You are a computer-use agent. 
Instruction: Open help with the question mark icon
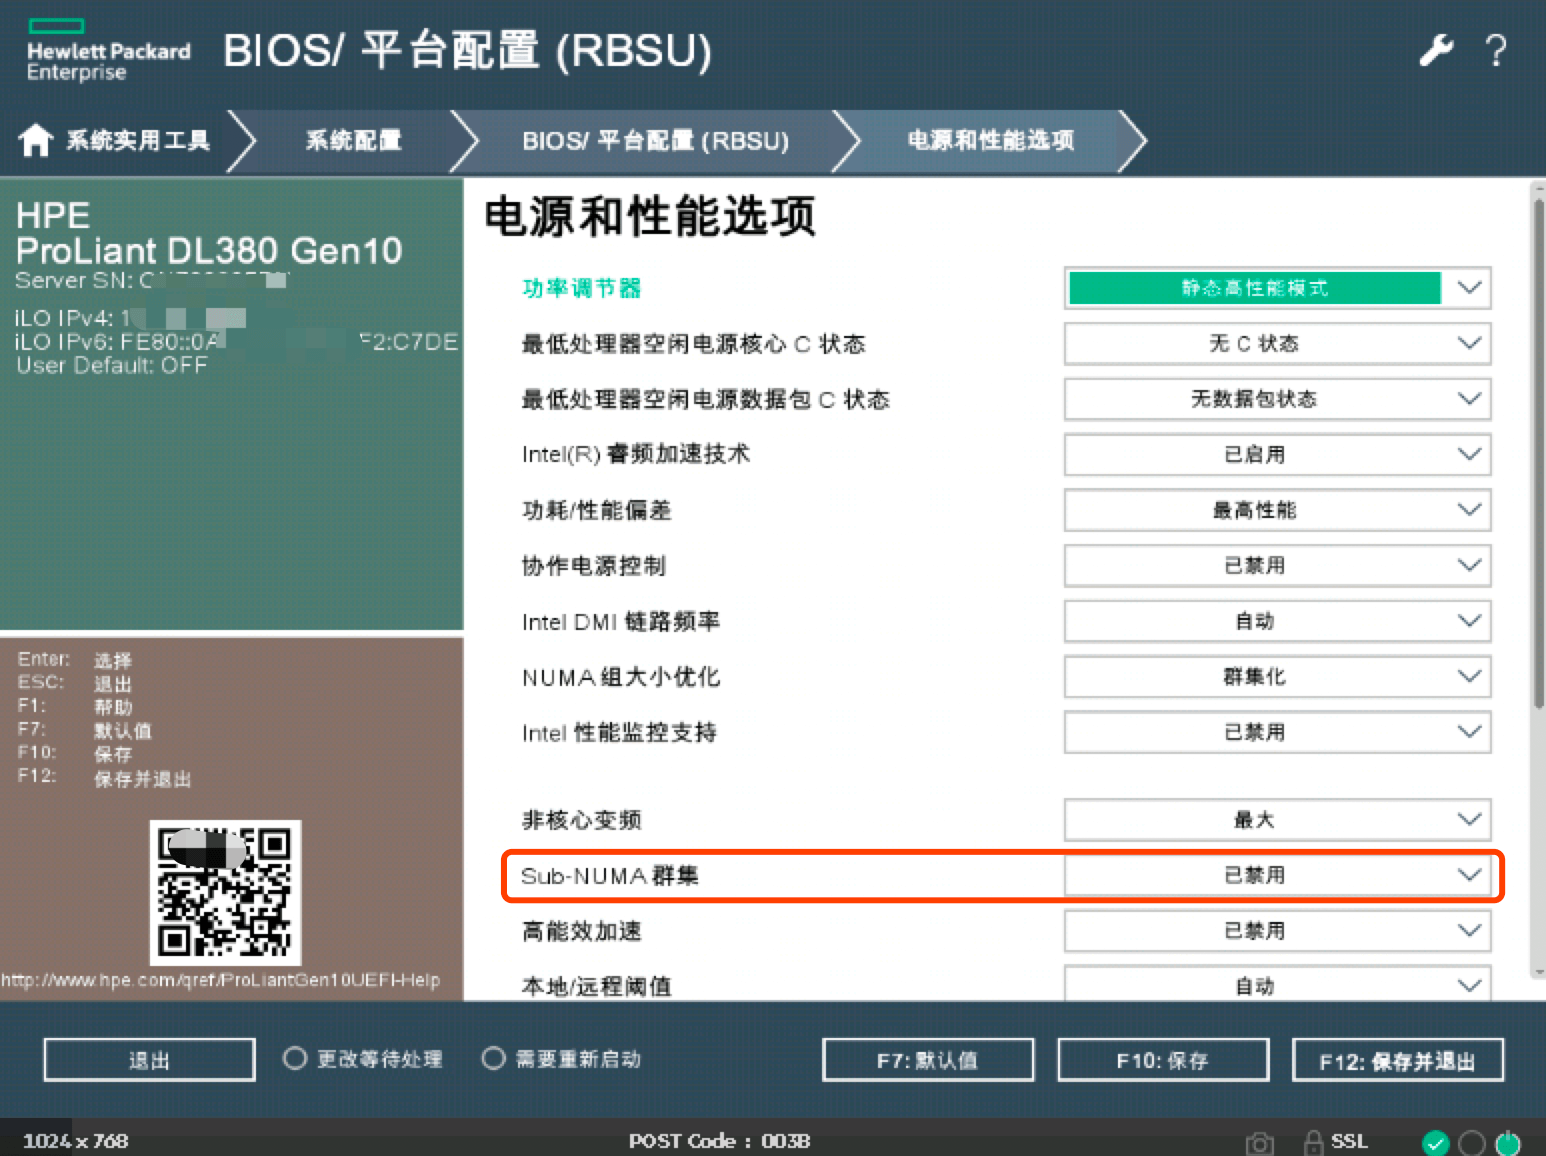pos(1496,50)
